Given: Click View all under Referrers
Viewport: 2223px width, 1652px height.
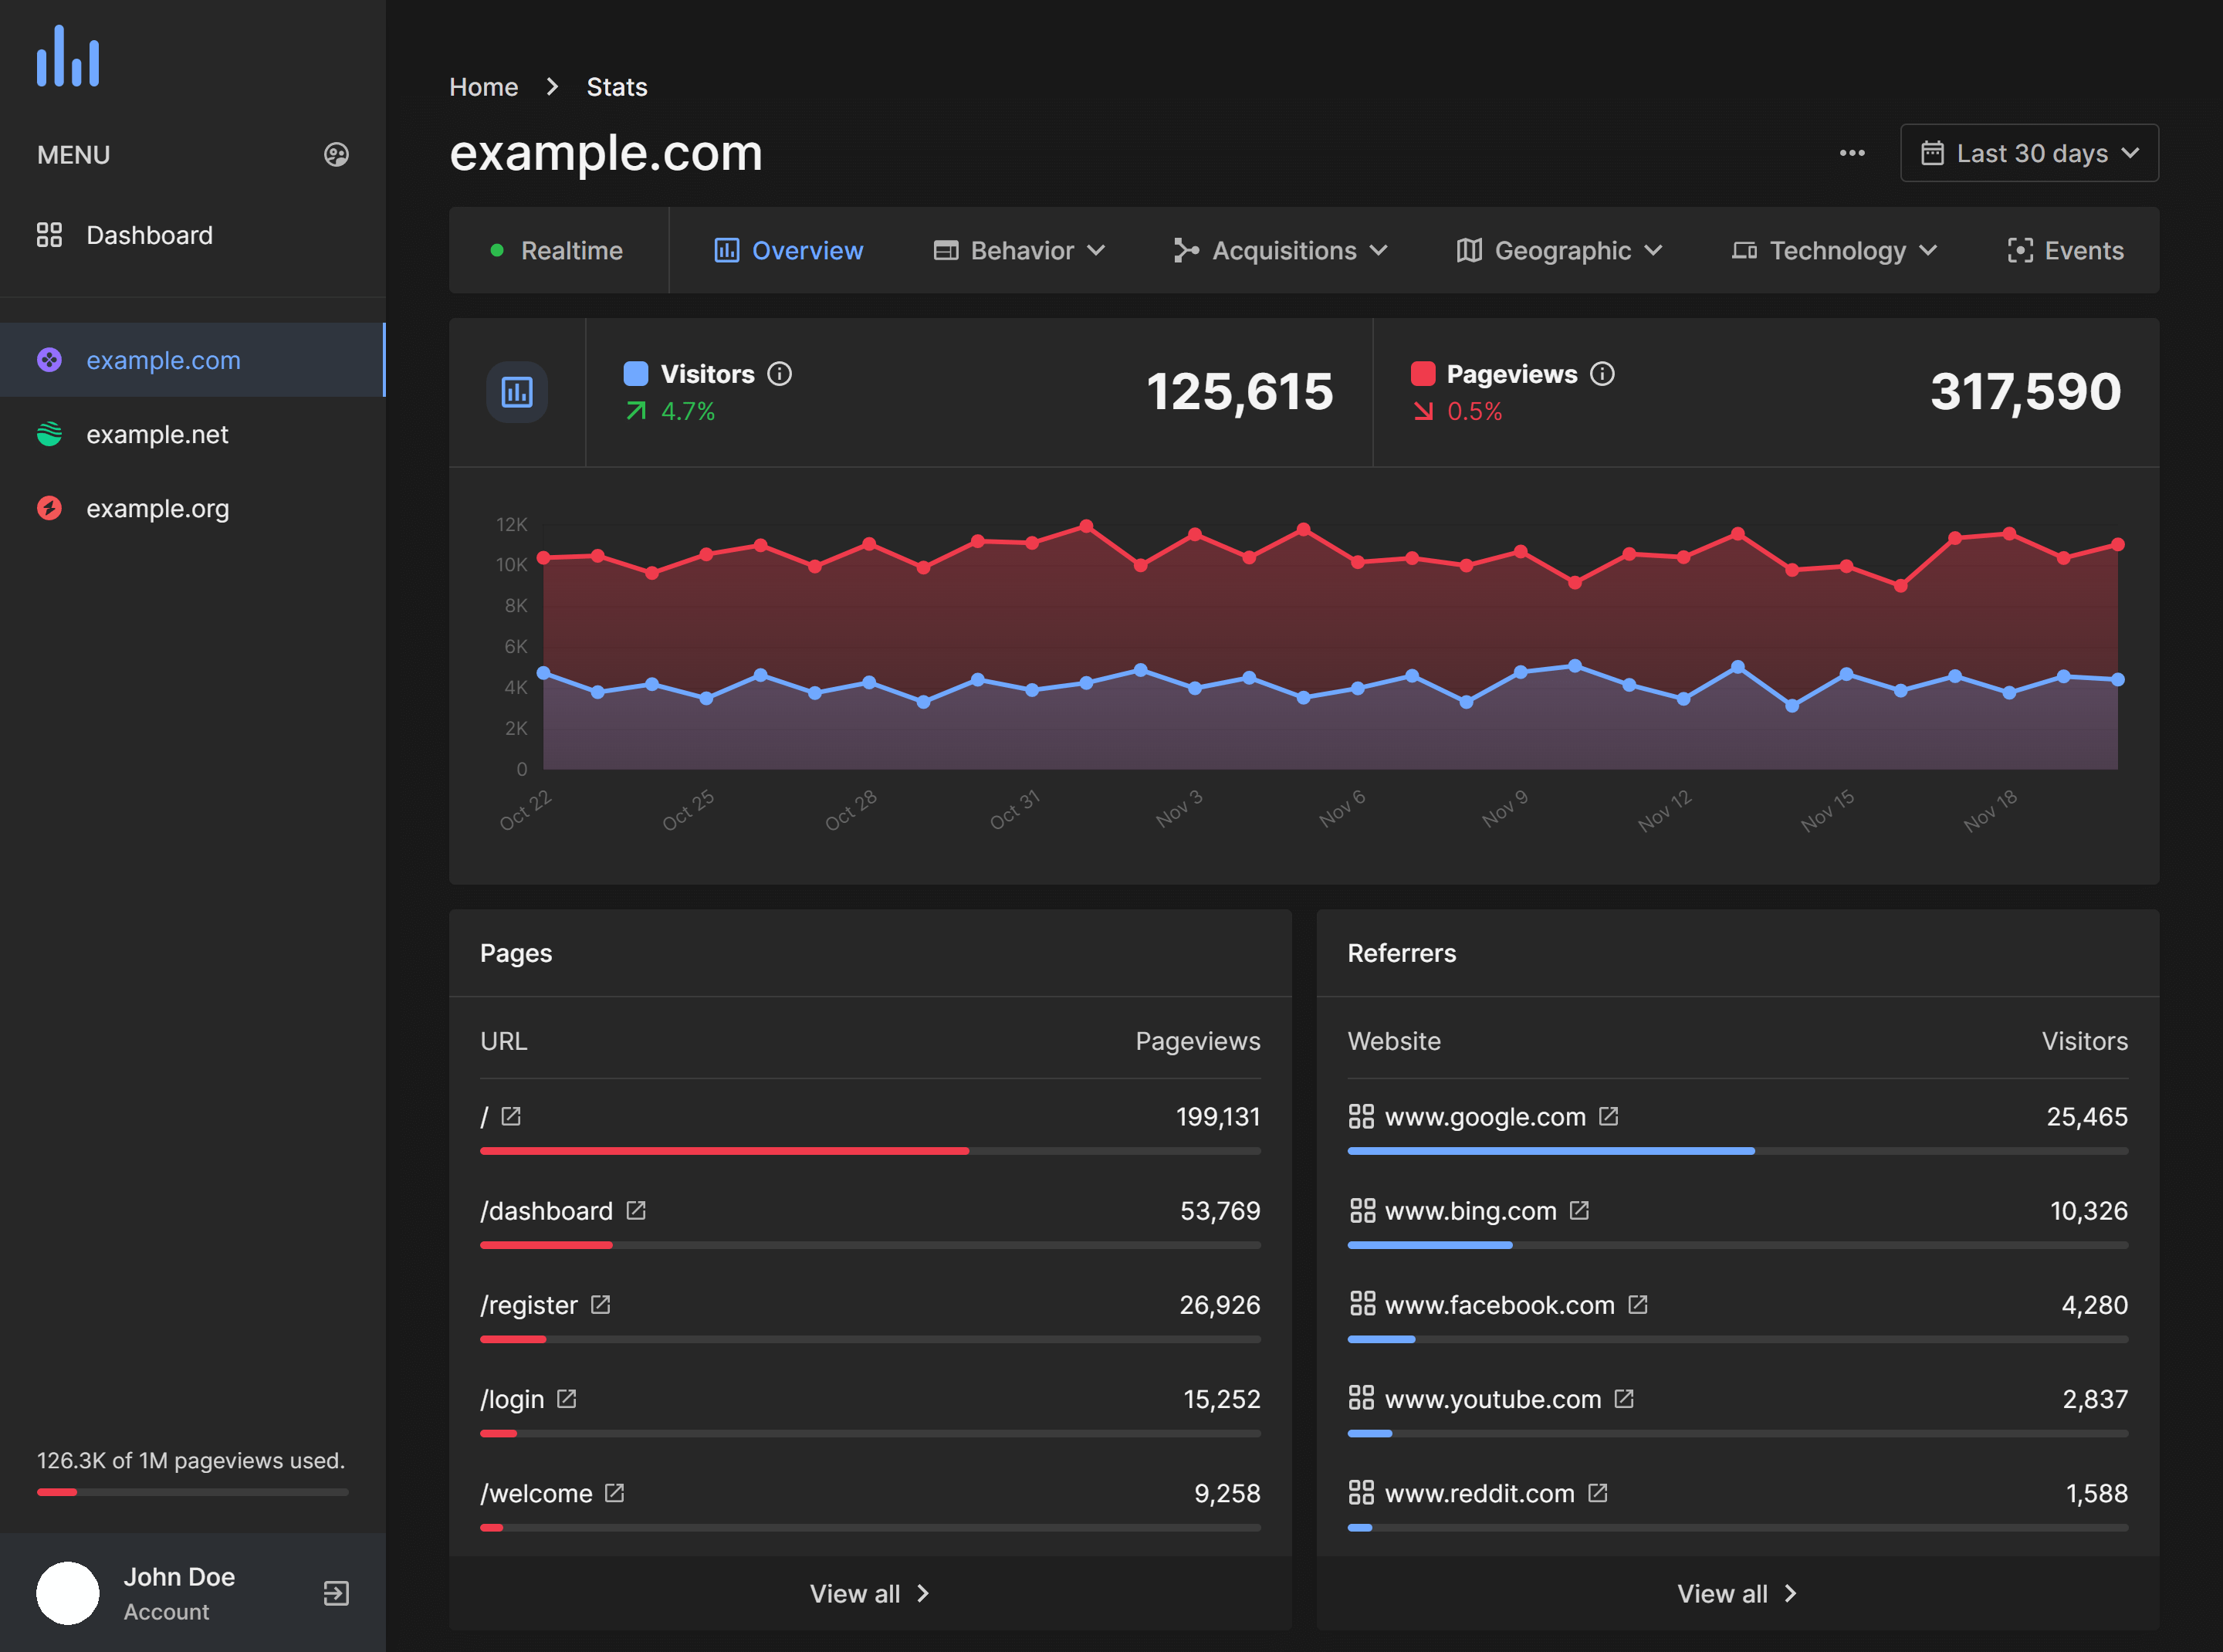Looking at the screenshot, I should point(1737,1593).
